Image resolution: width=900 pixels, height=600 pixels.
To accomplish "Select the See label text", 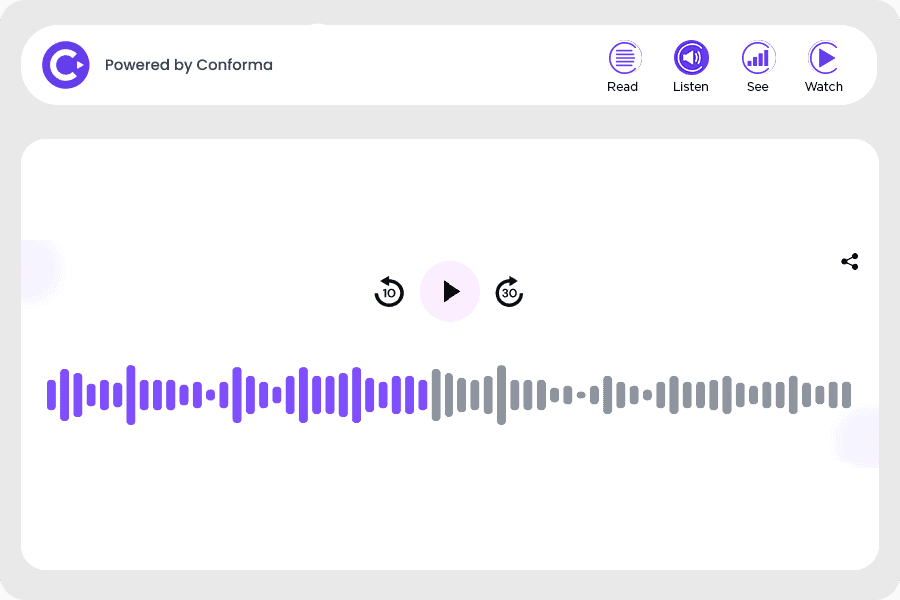I will pos(757,87).
